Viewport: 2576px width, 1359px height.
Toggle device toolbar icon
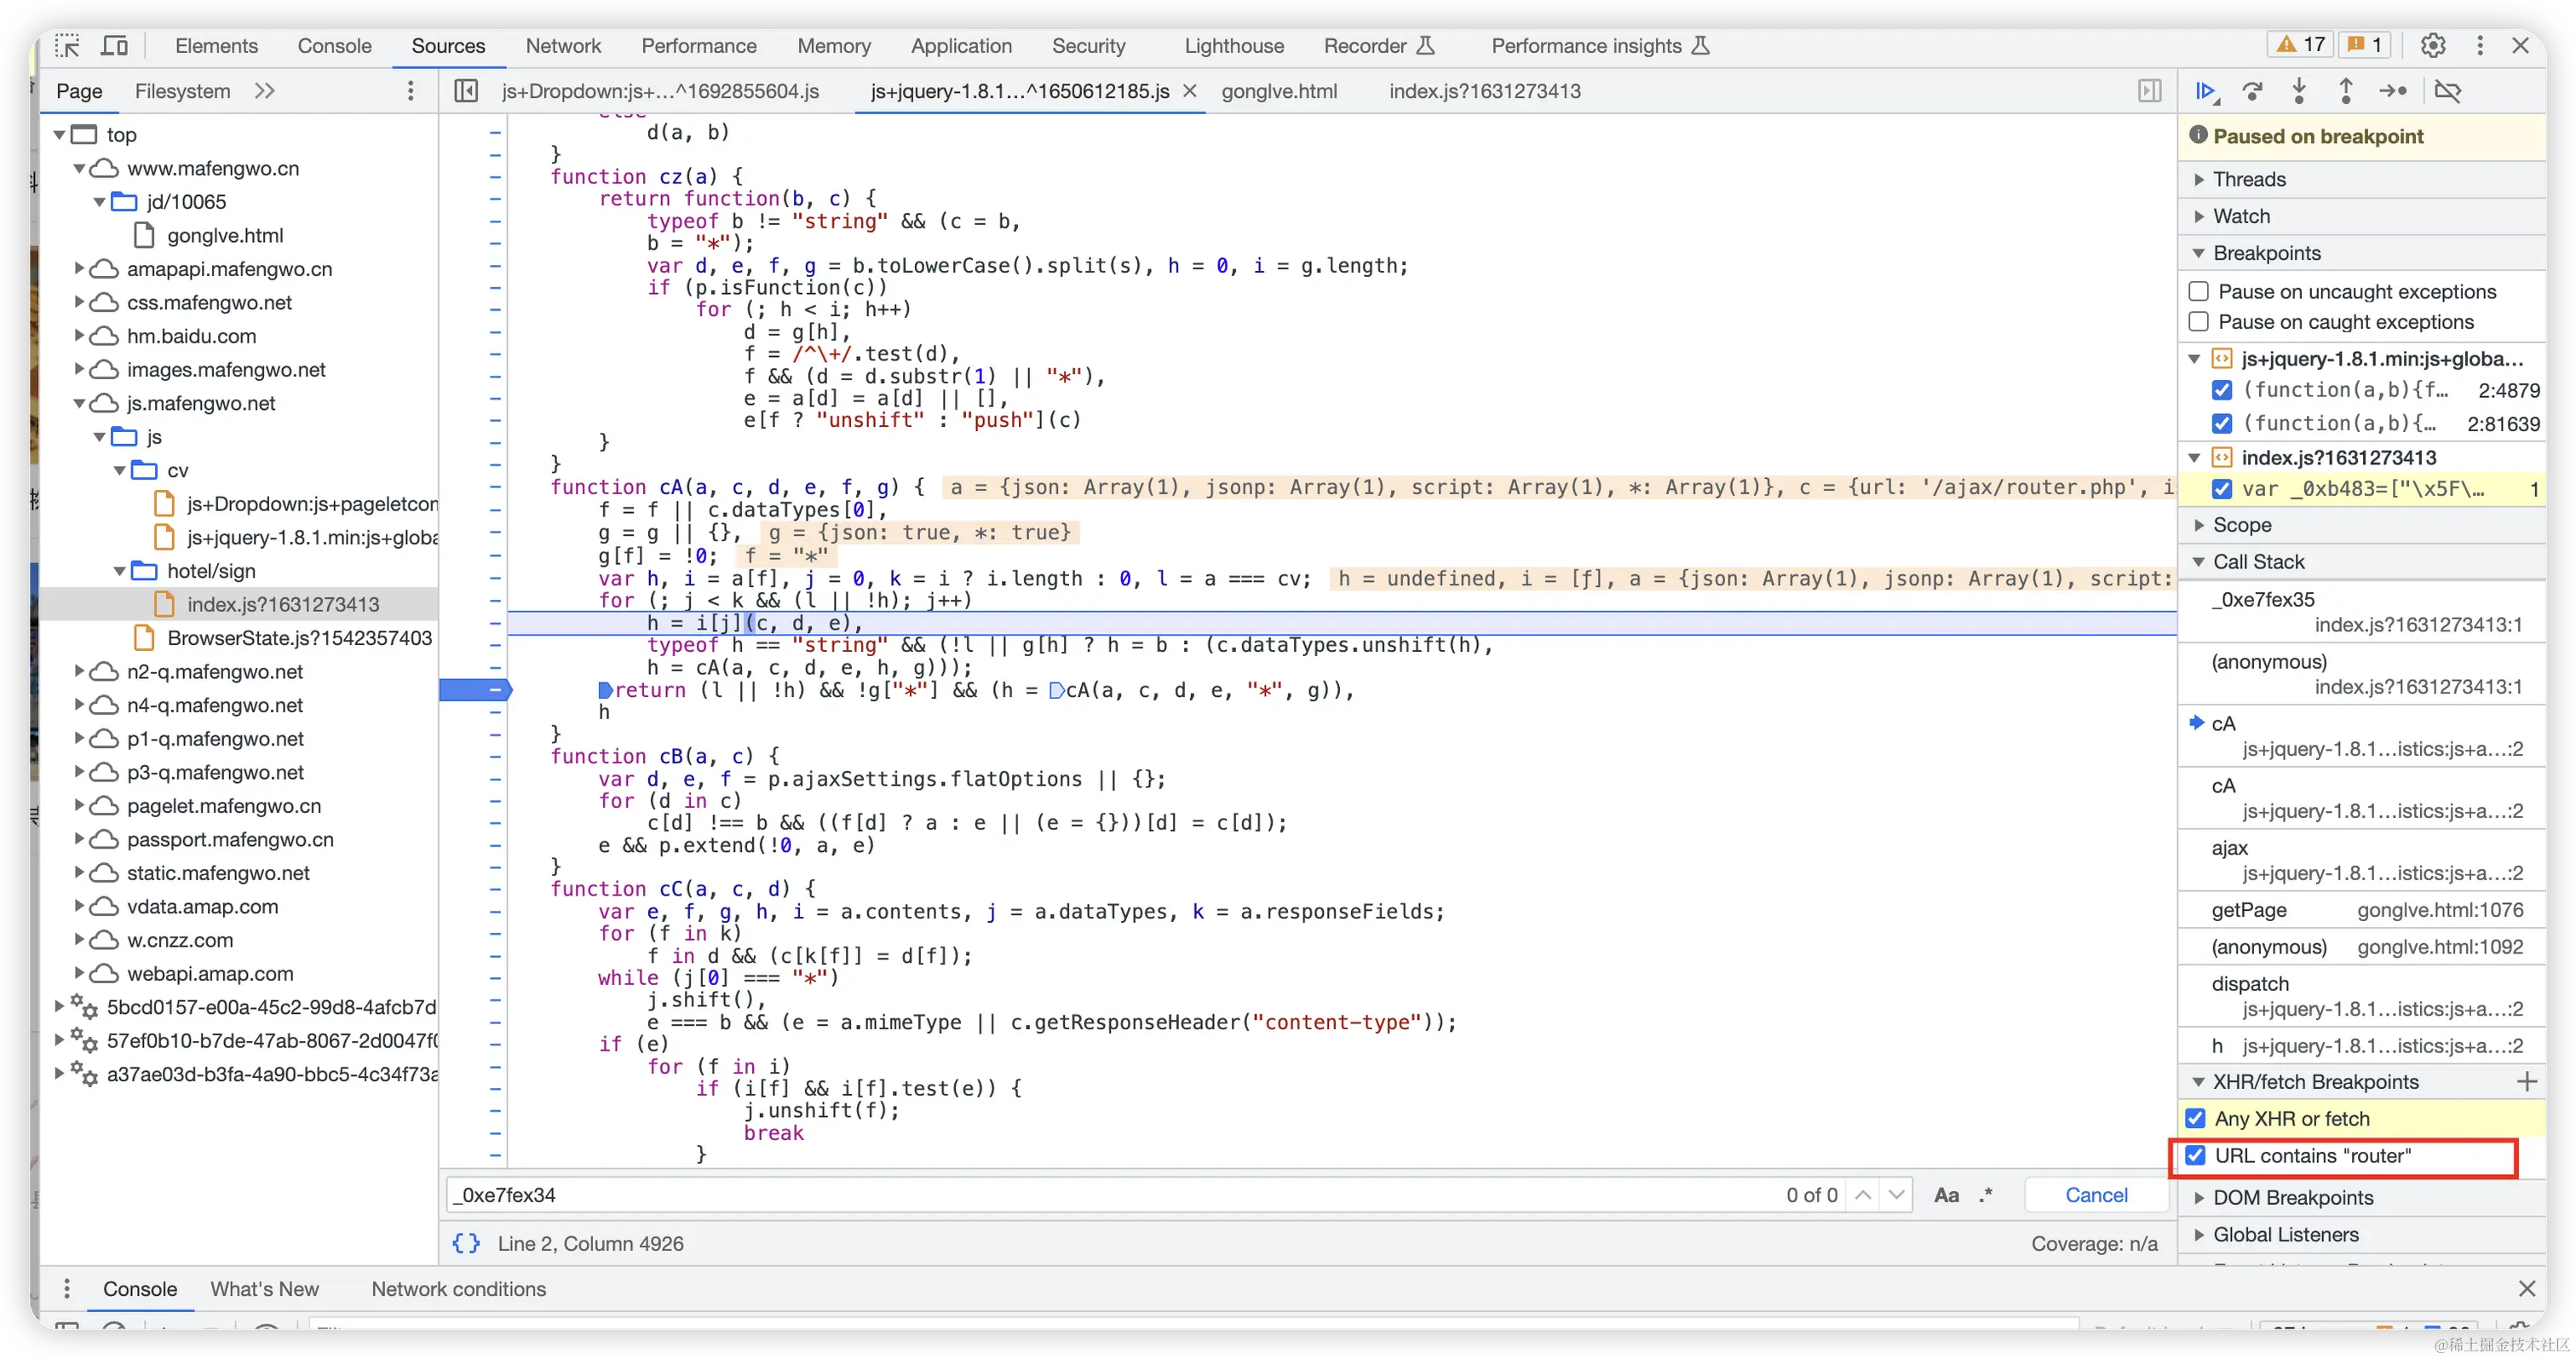tap(115, 46)
